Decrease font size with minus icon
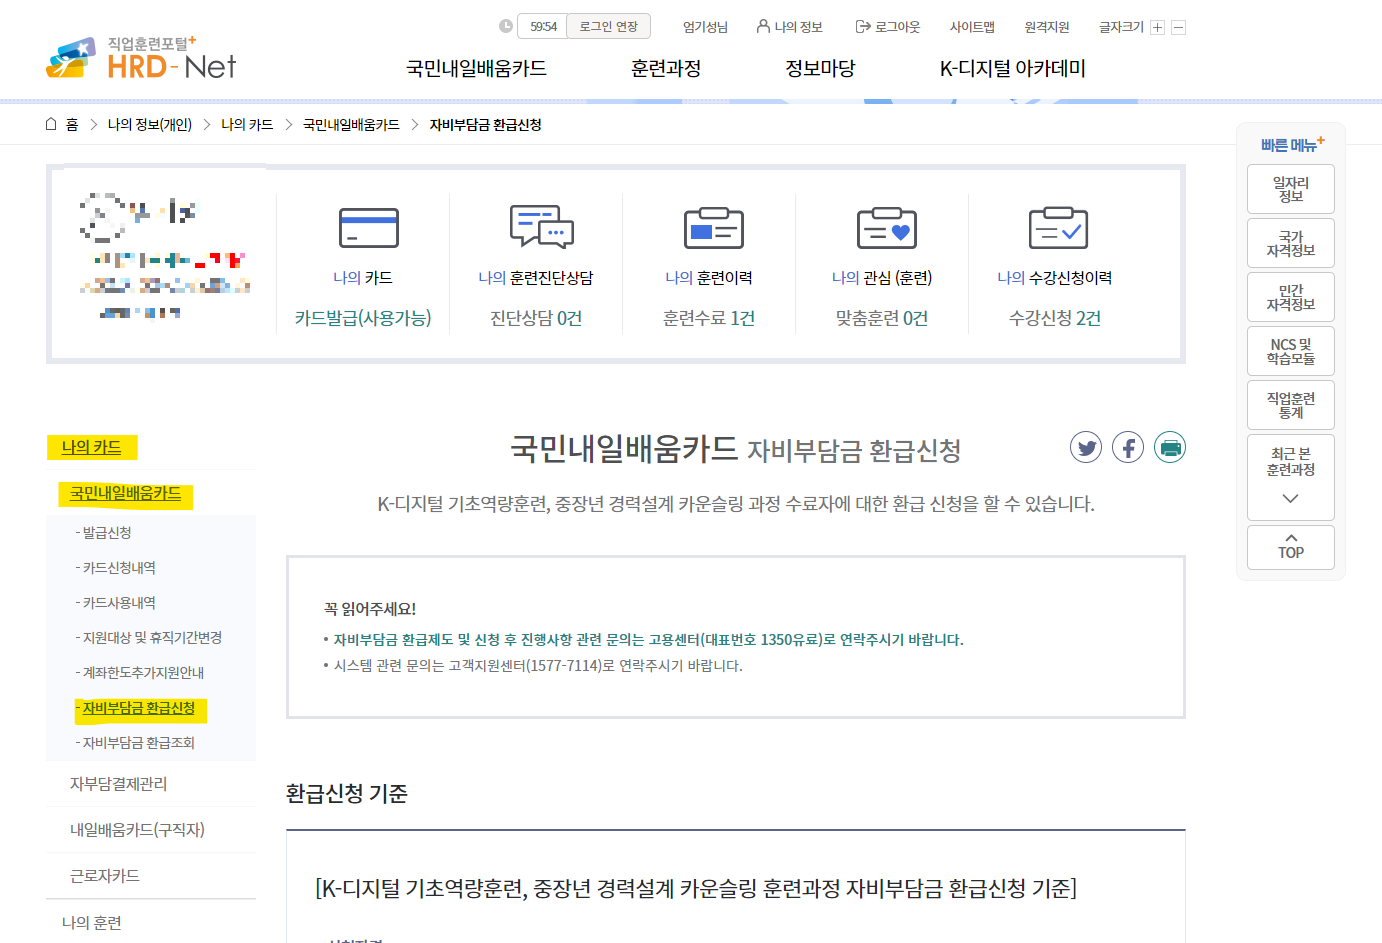The height and width of the screenshot is (943, 1382). tap(1178, 28)
